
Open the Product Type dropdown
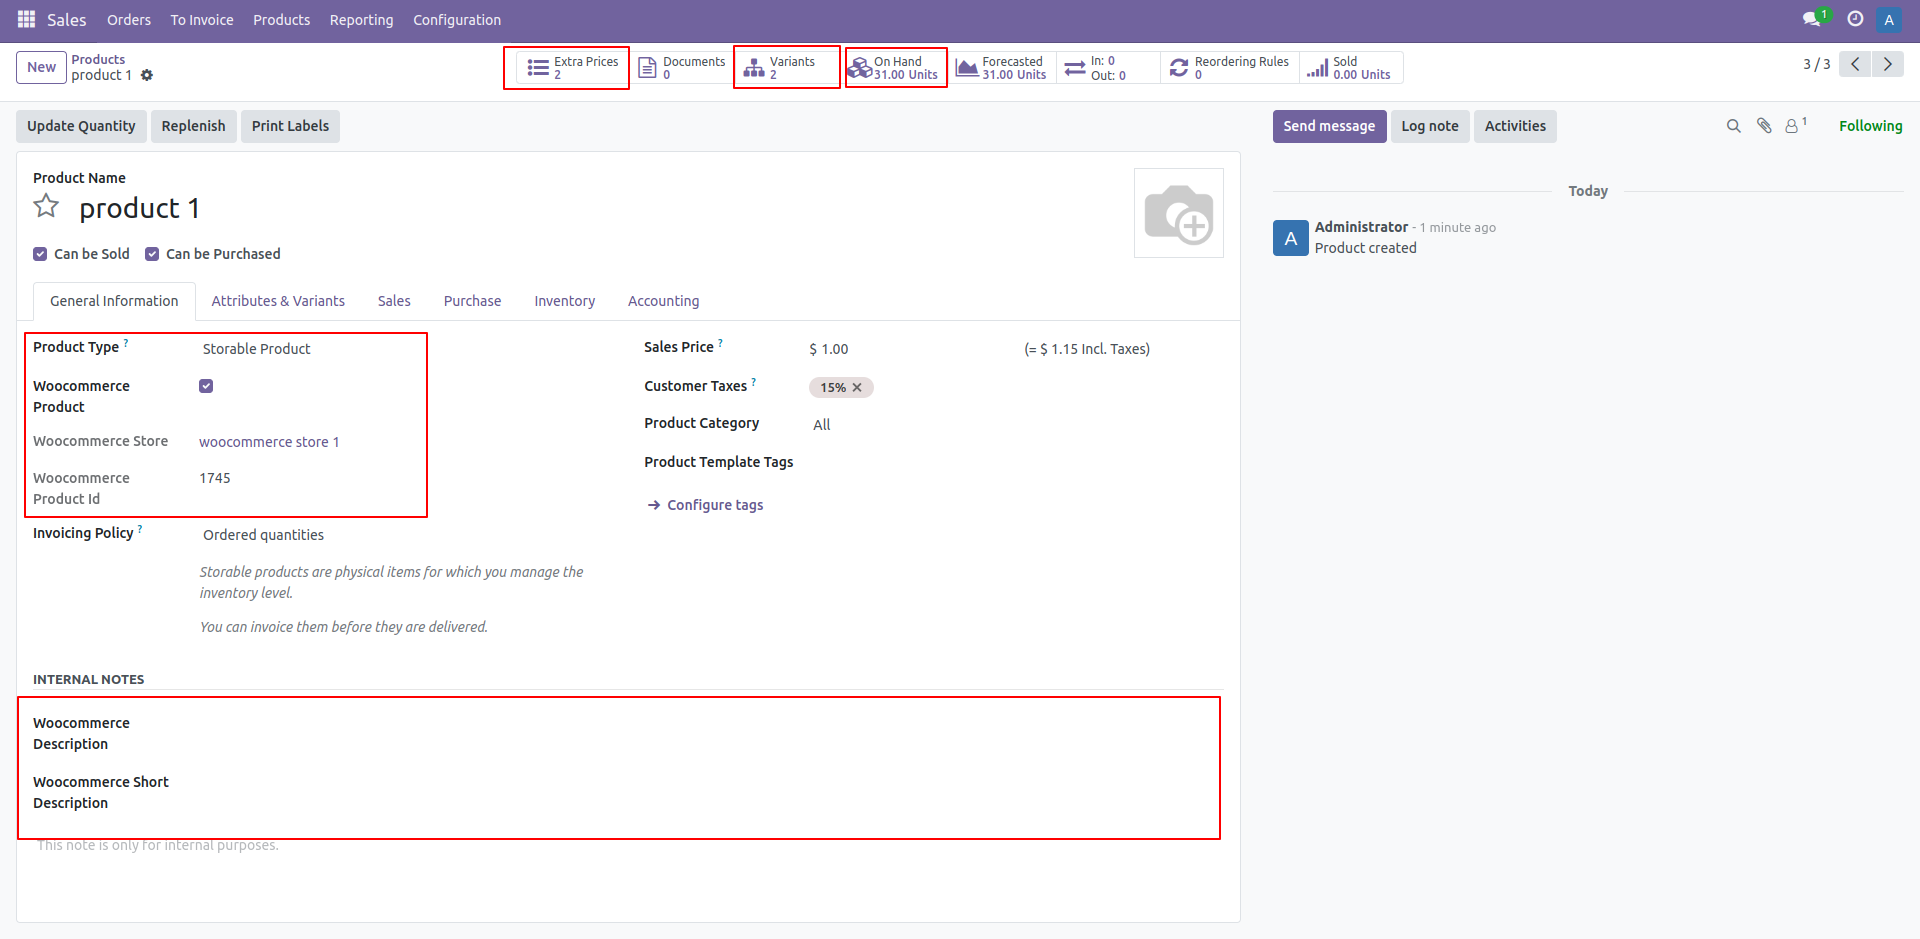click(x=256, y=348)
